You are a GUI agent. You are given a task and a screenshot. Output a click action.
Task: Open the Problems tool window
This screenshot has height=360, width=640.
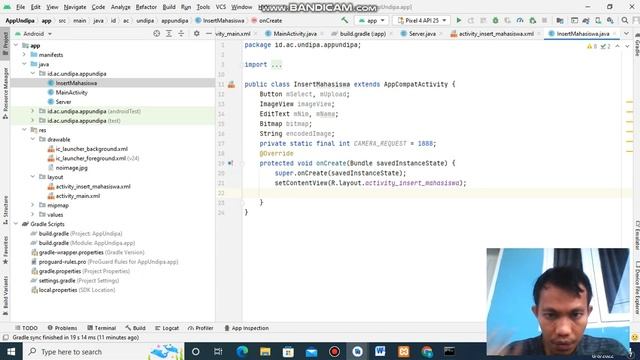62,328
